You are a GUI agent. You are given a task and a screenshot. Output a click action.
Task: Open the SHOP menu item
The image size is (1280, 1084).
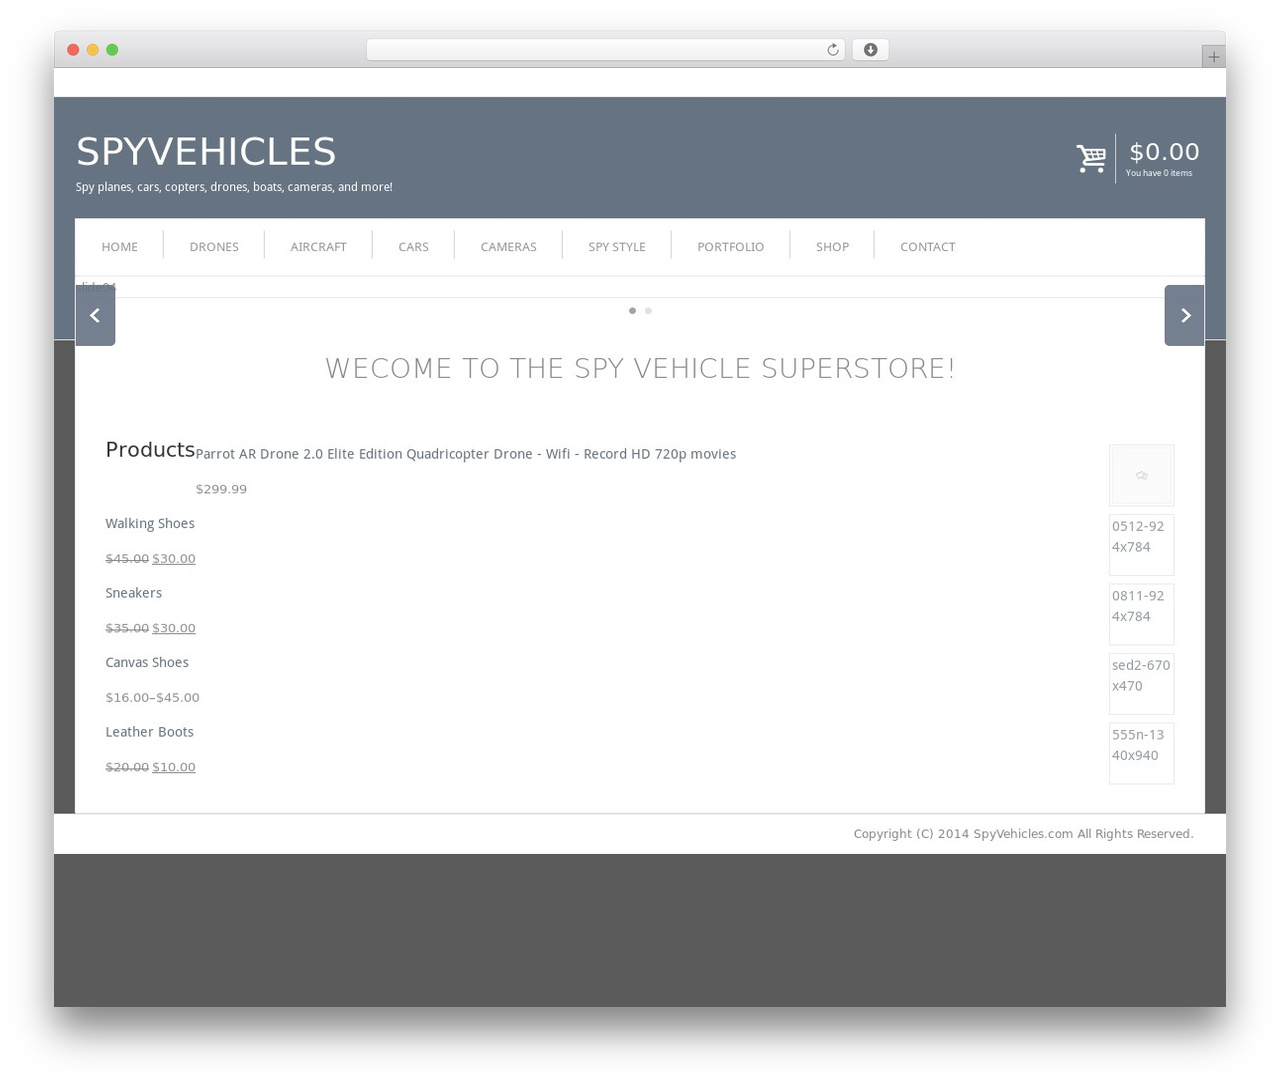(832, 247)
